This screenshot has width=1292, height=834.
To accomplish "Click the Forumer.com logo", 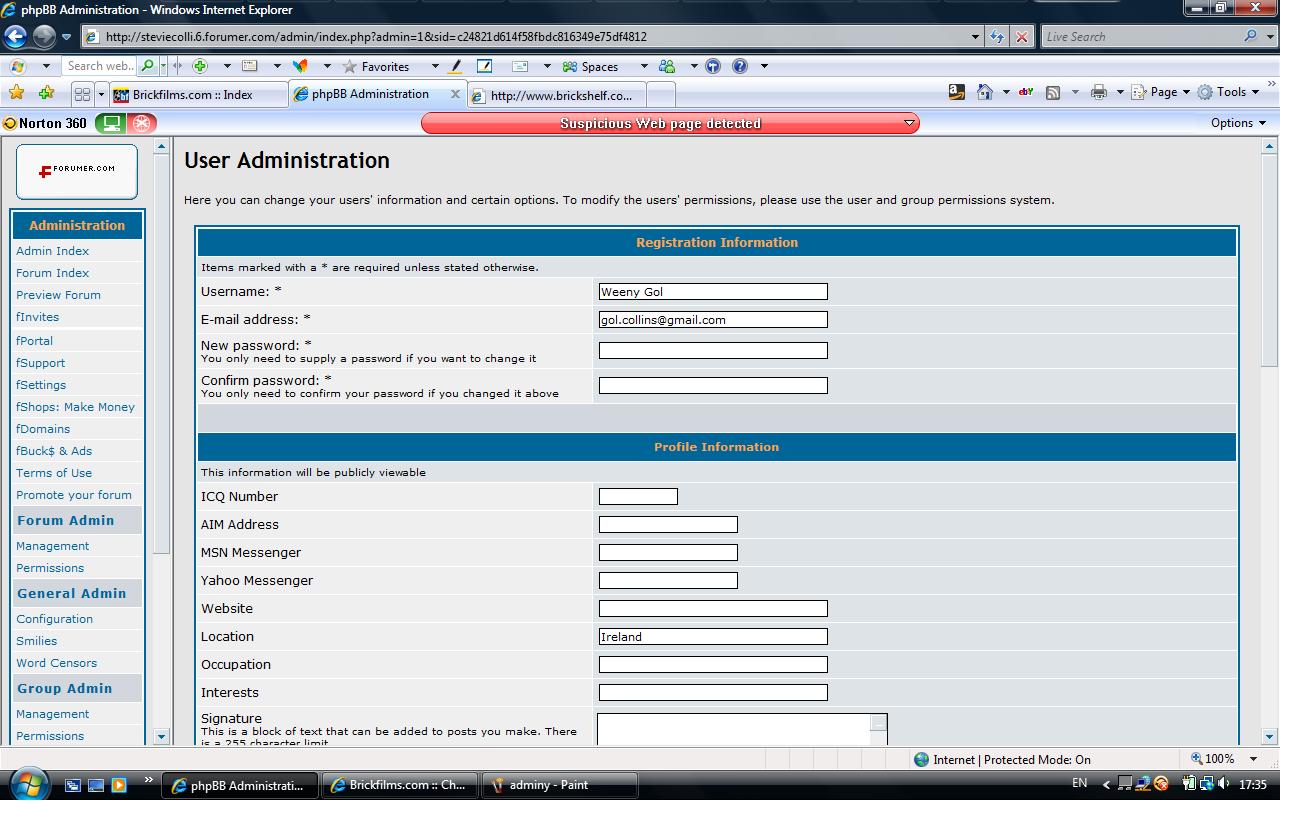I will coord(77,170).
